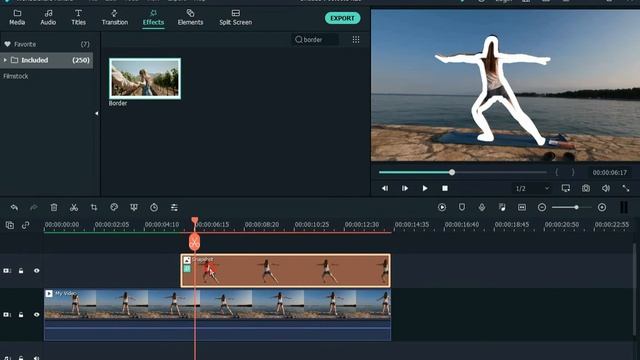
Task: Open the audio mixer icon
Action: 502,207
